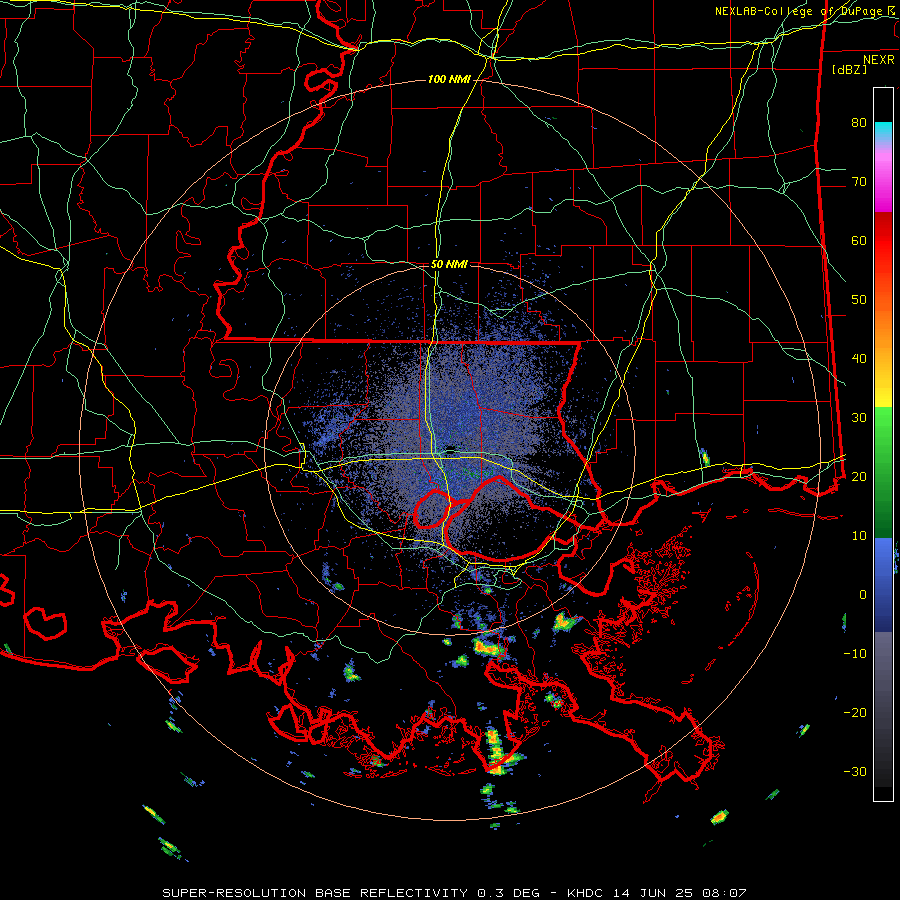Screen dimensions: 900x900
Task: Click the 100 NMI range ring label
Action: (449, 79)
